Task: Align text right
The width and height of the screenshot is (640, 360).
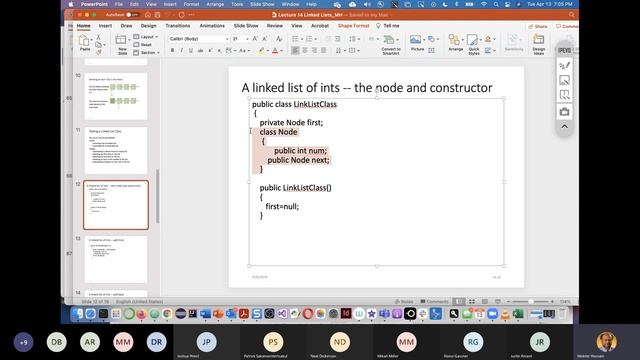Action: [x=314, y=51]
